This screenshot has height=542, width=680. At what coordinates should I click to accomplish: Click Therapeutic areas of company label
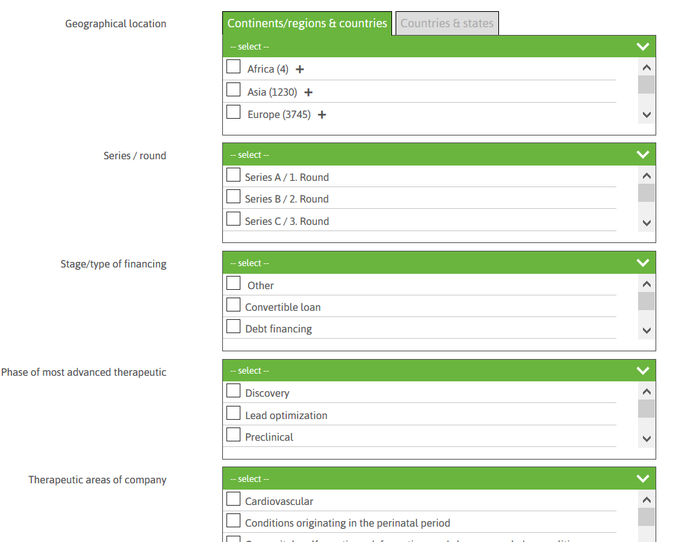[98, 480]
